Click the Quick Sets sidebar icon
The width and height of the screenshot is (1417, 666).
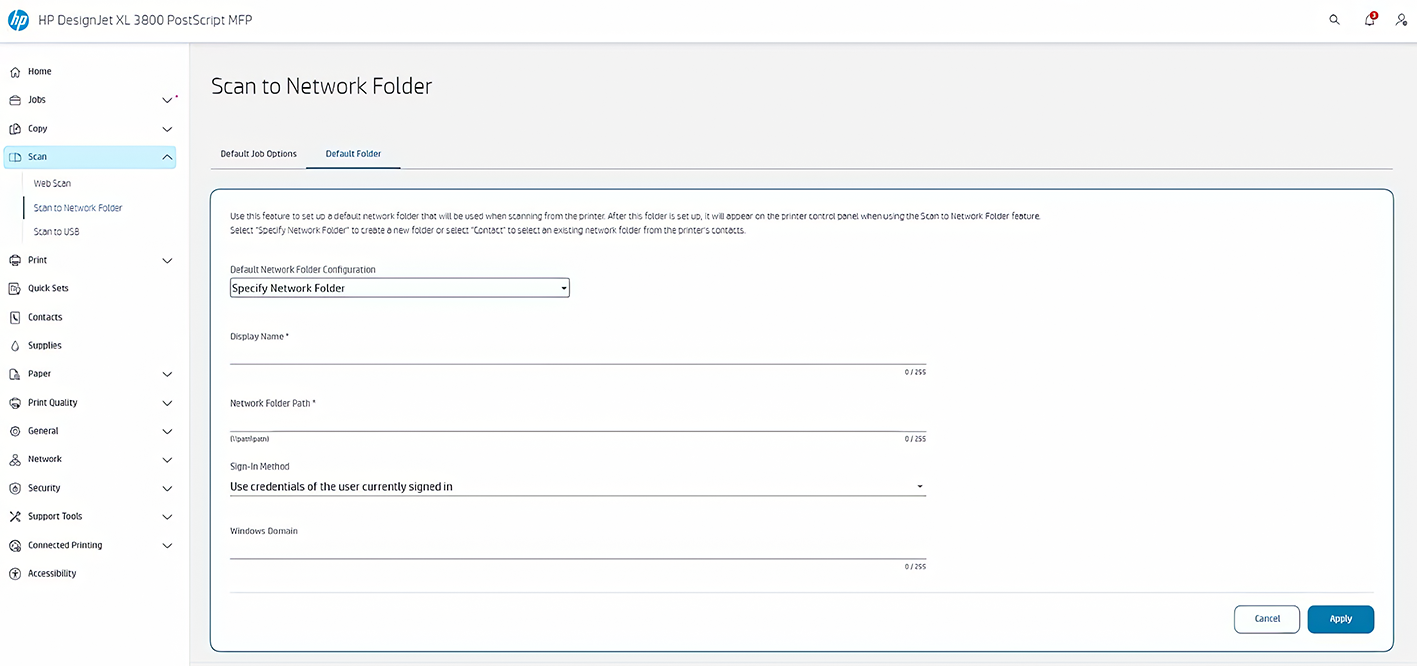pos(15,288)
